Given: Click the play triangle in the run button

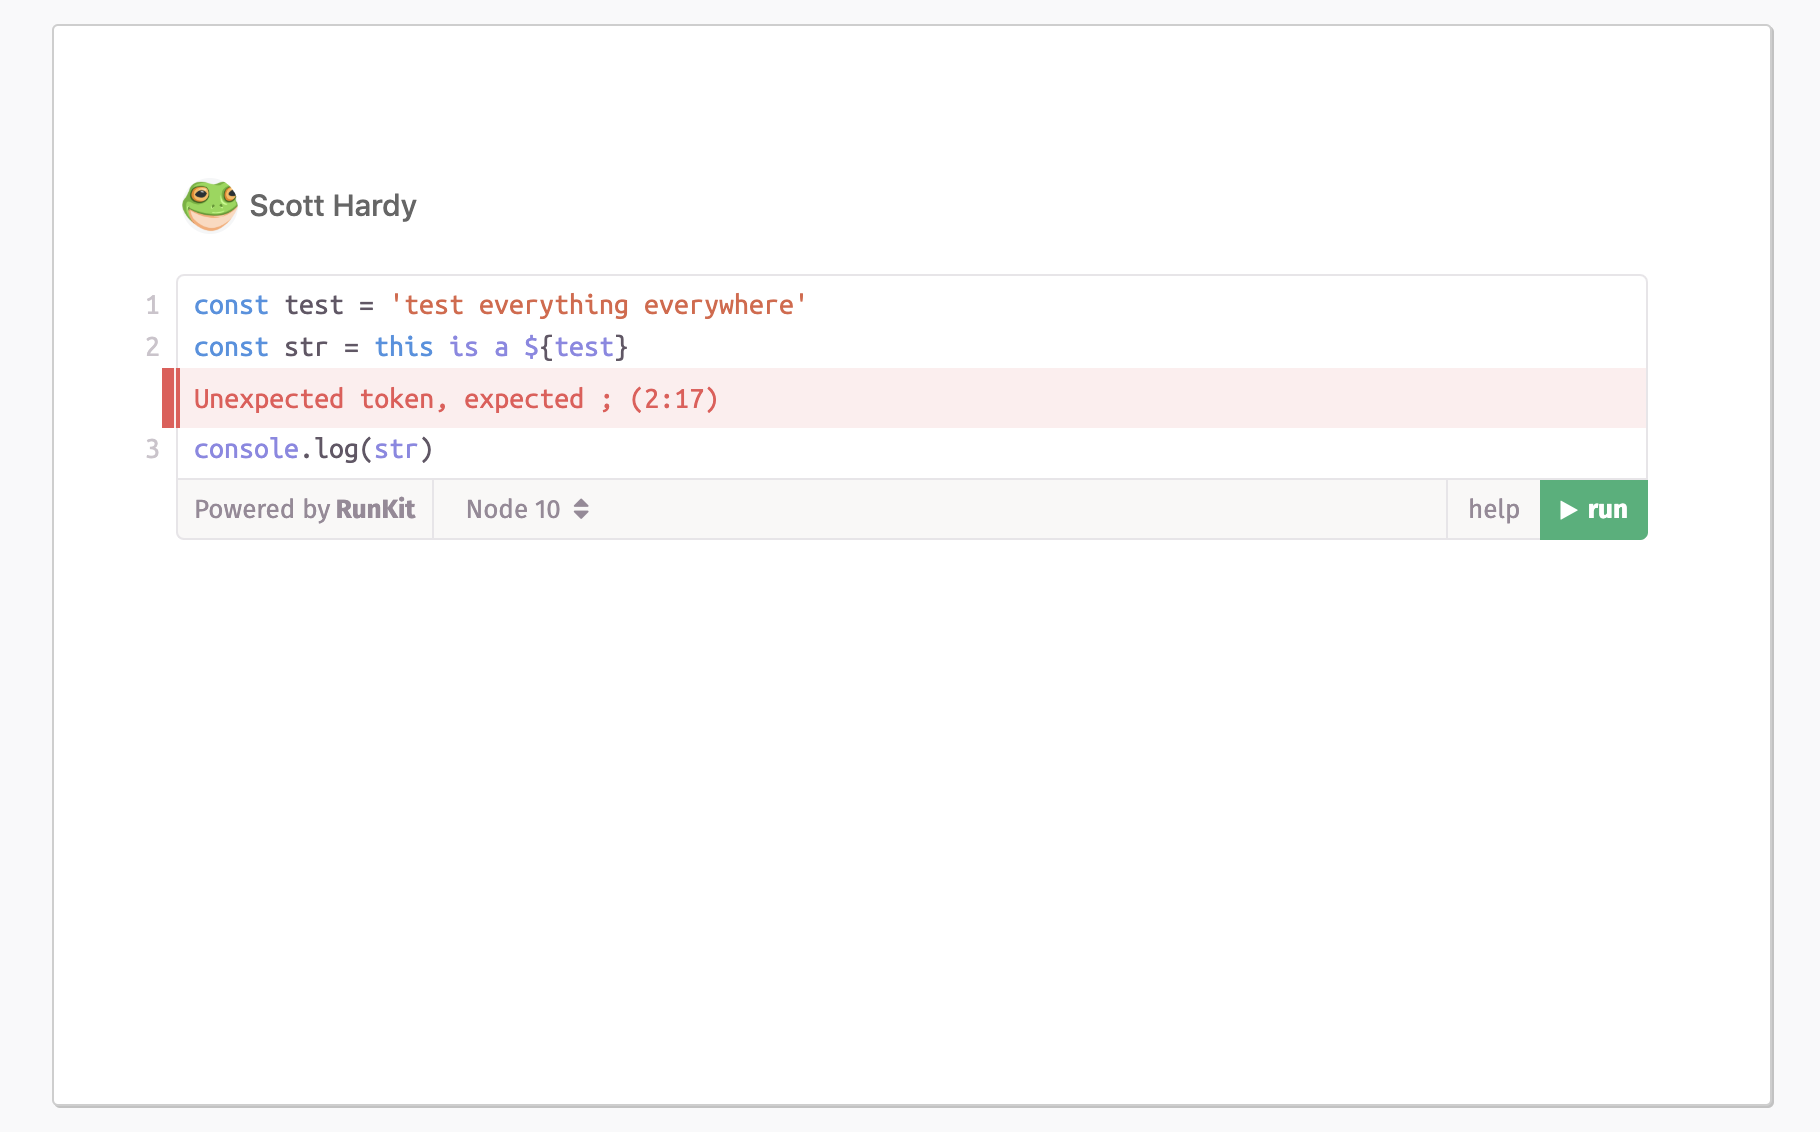Looking at the screenshot, I should [x=1568, y=510].
